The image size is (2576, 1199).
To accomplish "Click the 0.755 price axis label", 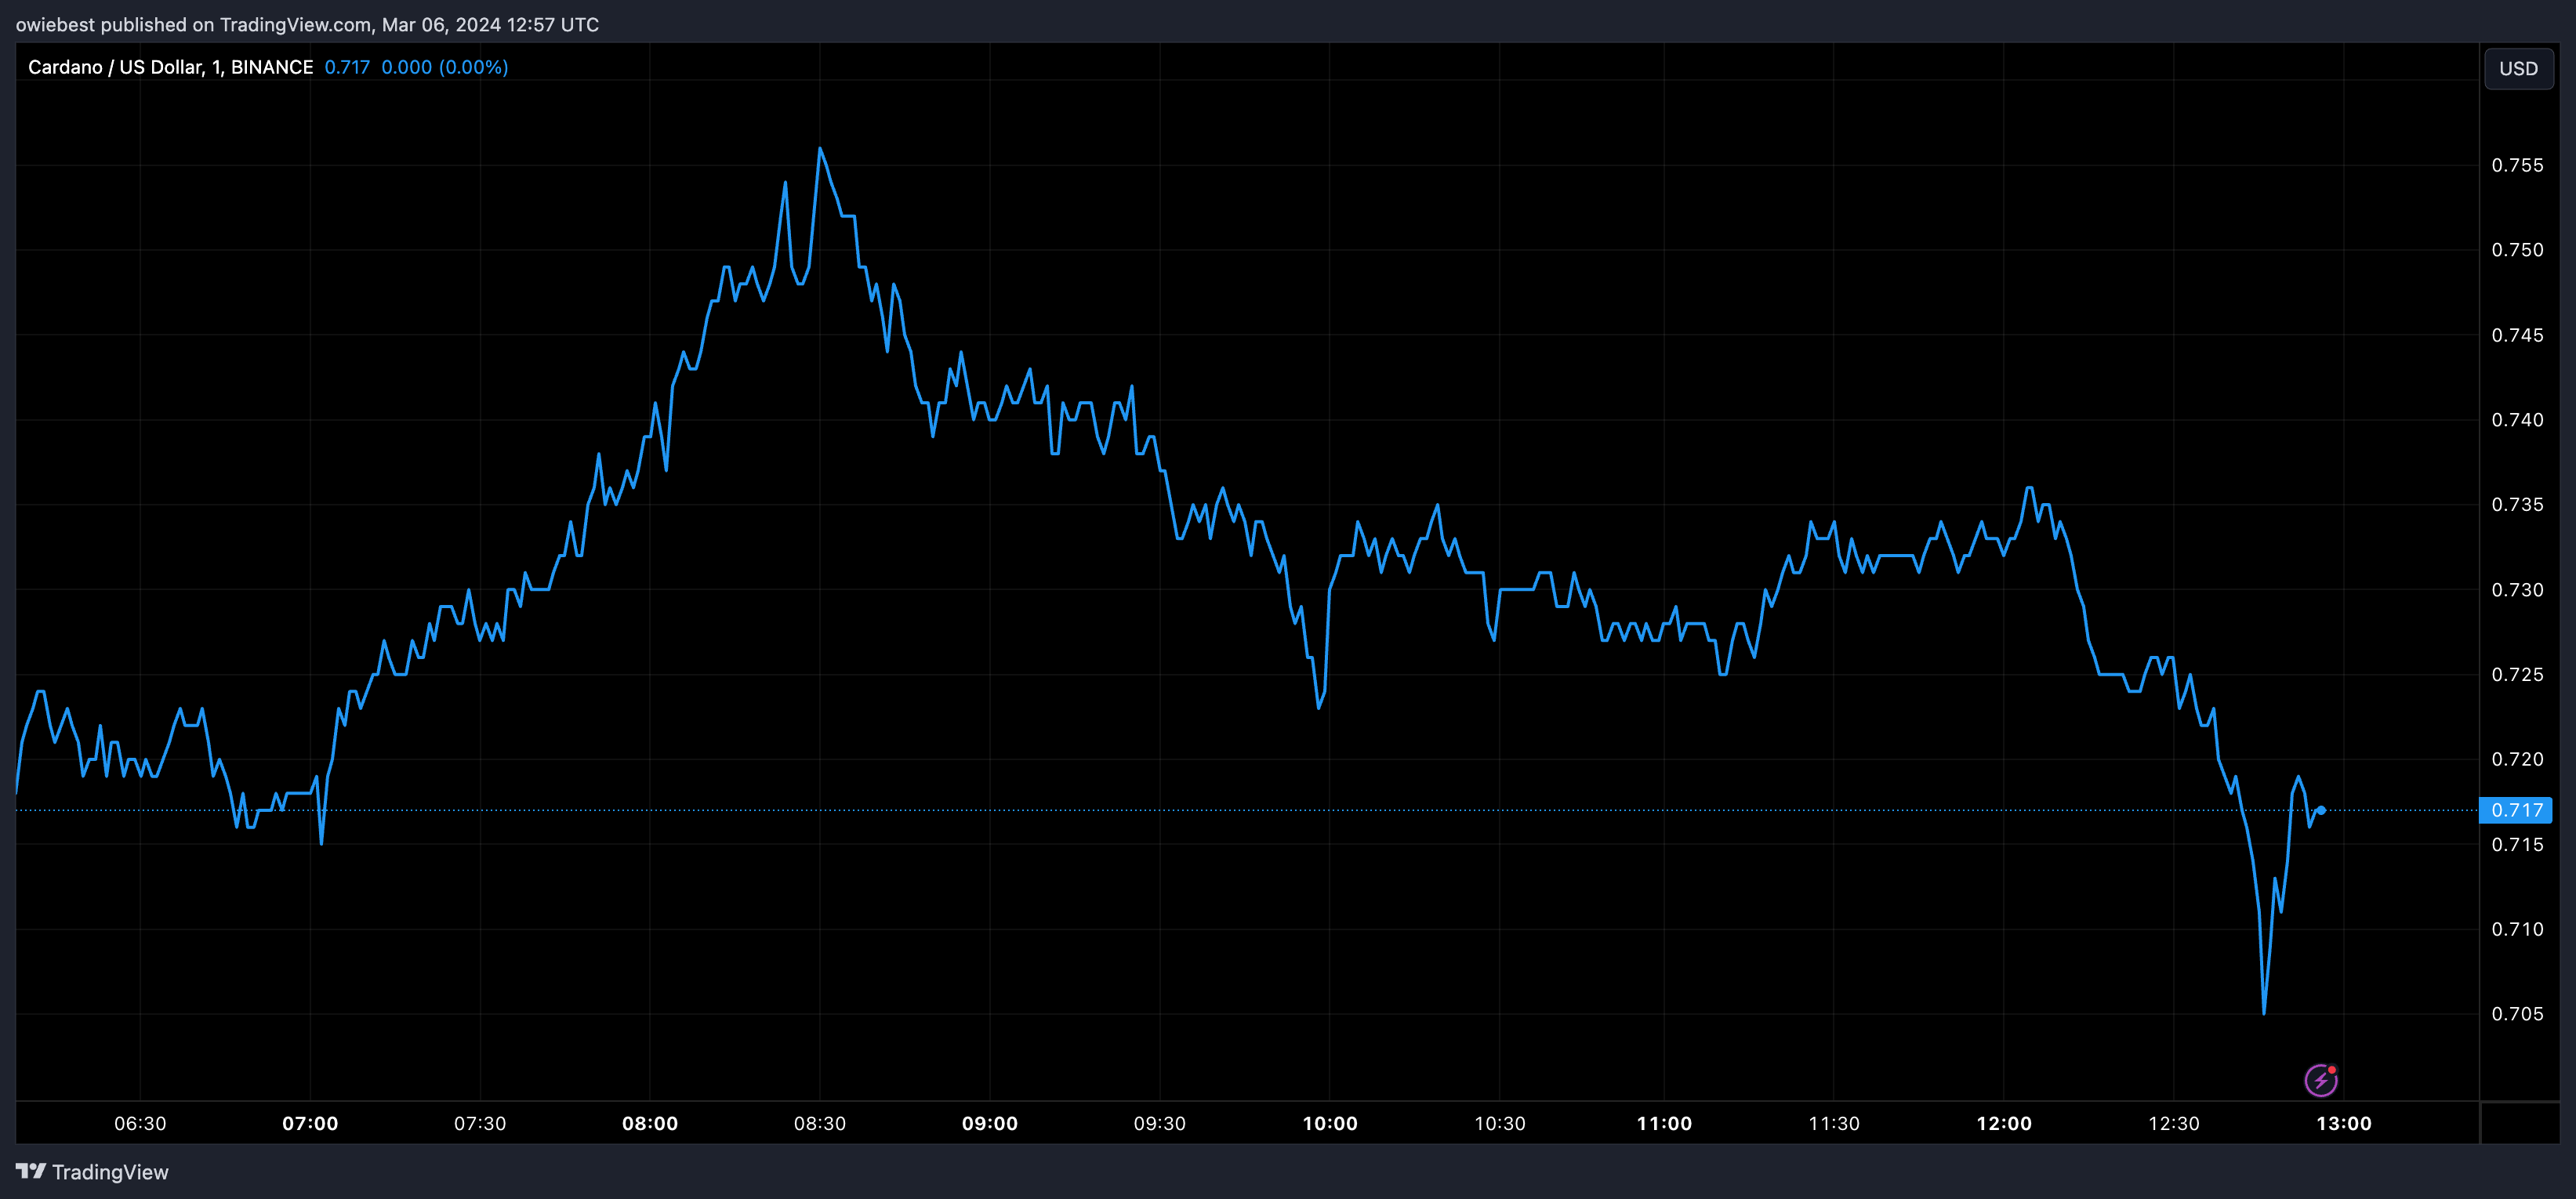I will [2517, 165].
